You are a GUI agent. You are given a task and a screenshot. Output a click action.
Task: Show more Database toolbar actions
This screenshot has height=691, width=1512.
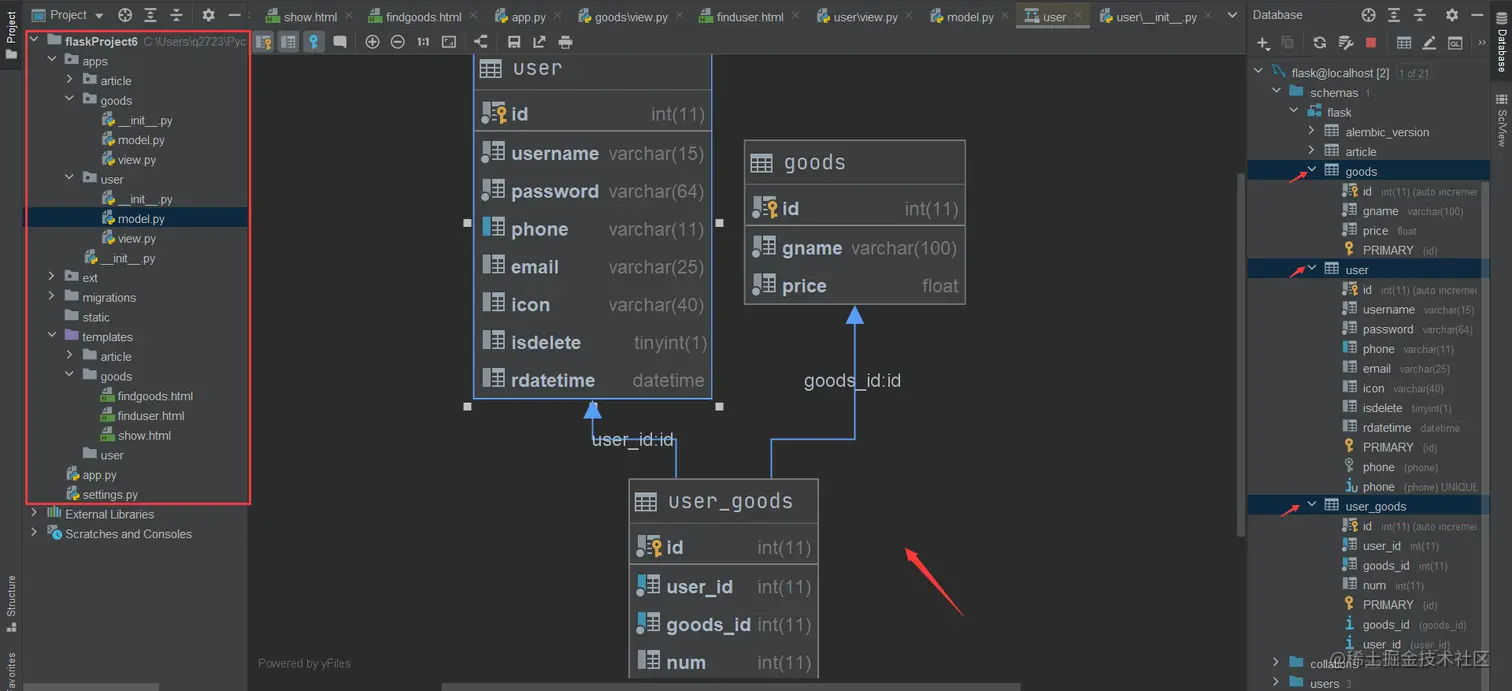[1481, 43]
